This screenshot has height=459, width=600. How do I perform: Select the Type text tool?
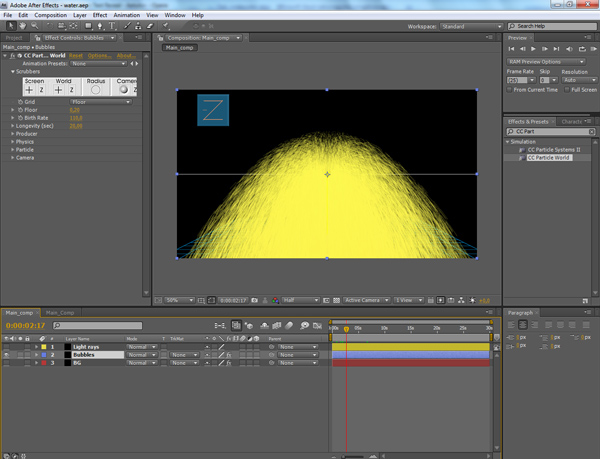click(112, 26)
